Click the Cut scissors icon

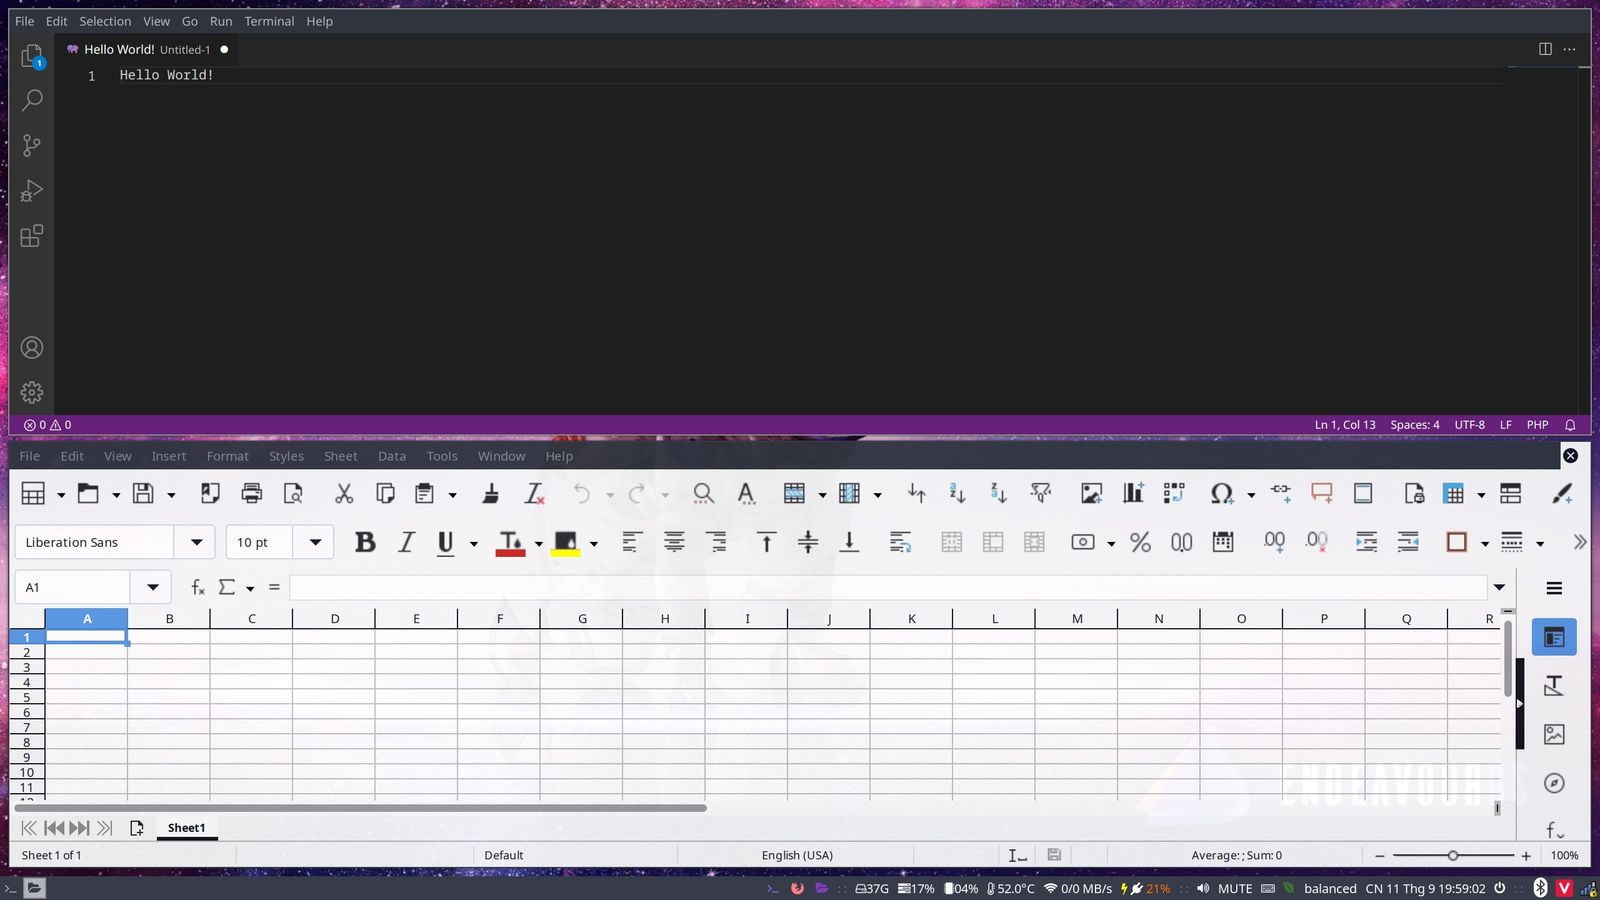(x=344, y=493)
